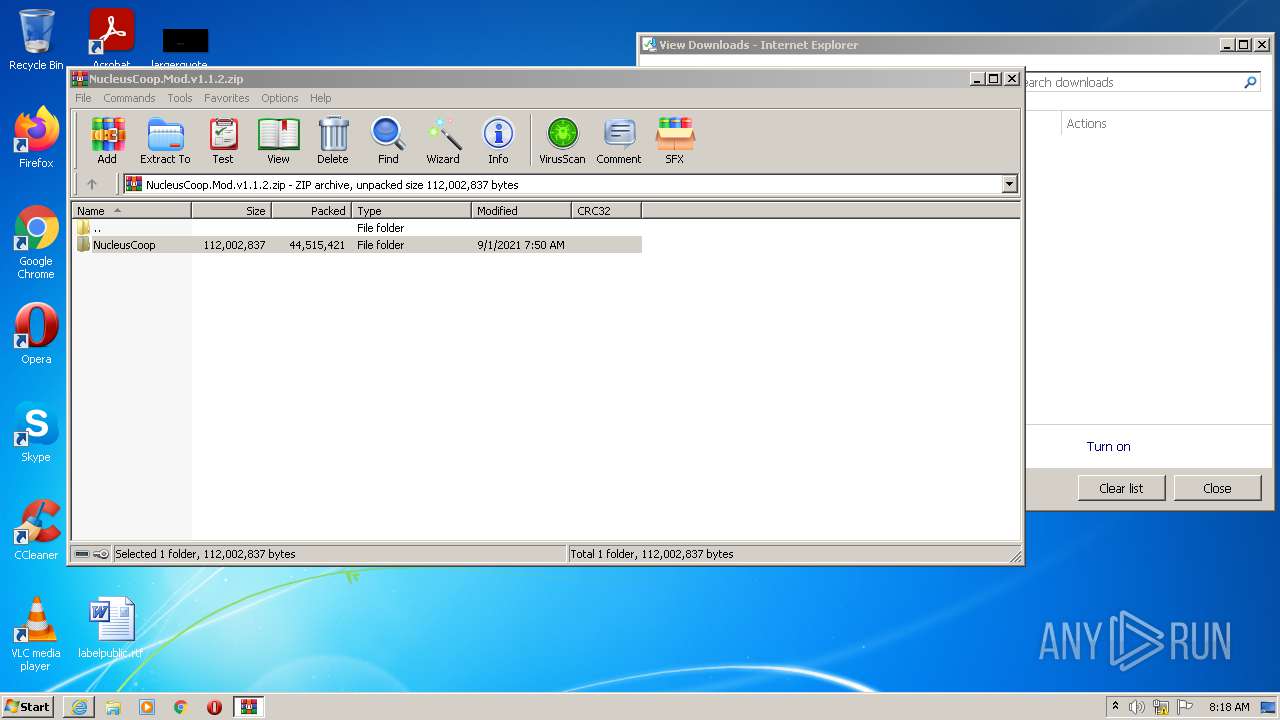Image resolution: width=1280 pixels, height=720 pixels.
Task: Click Opera icon in the taskbar
Action: 215,707
